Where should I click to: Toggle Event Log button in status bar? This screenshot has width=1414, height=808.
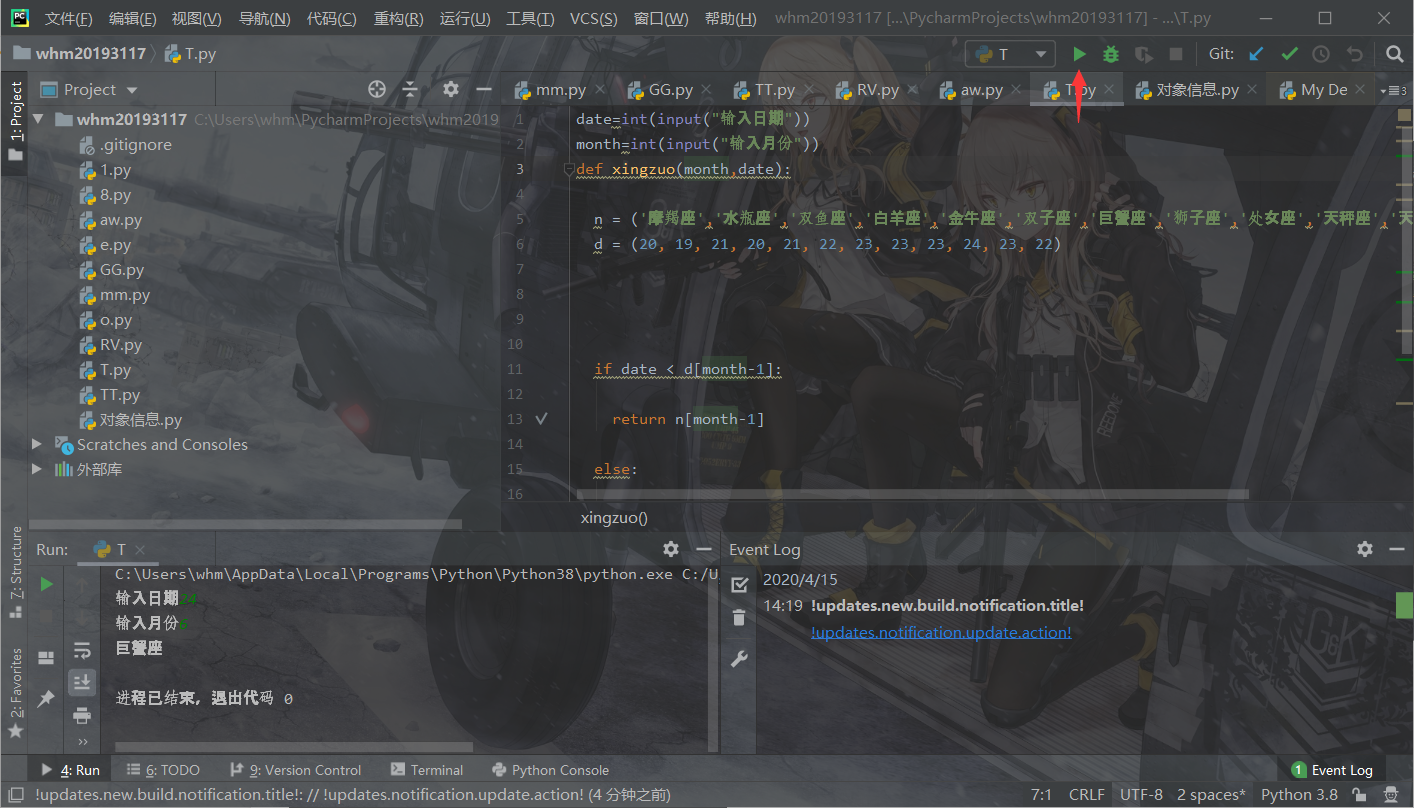tap(1332, 770)
